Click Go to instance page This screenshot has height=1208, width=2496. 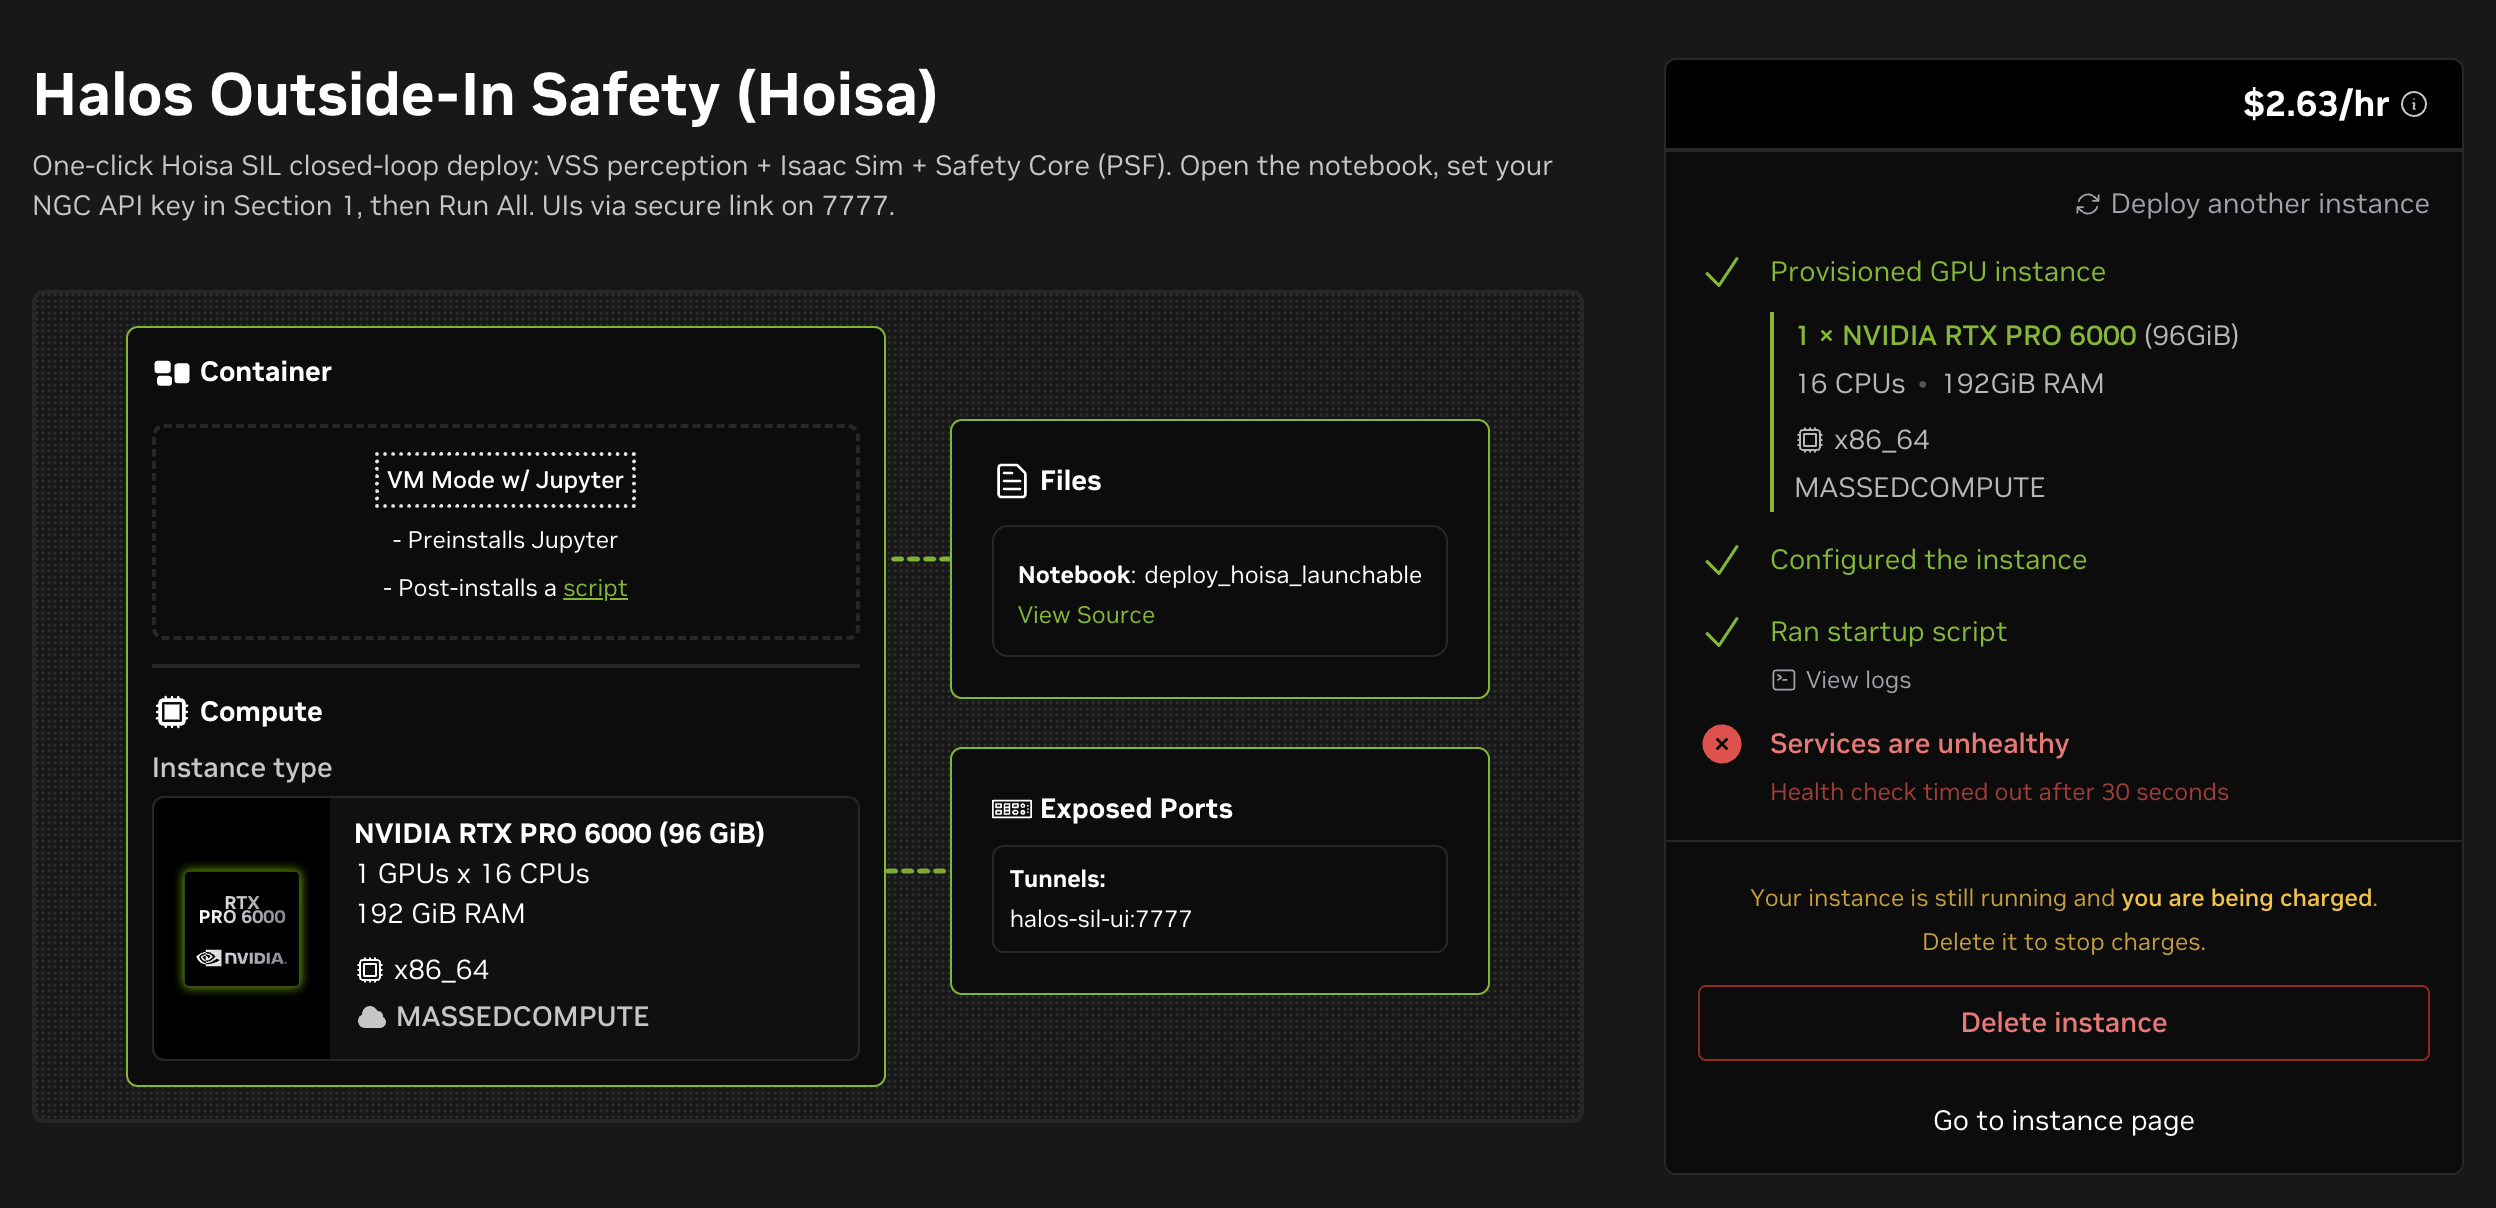pyautogui.click(x=2064, y=1121)
